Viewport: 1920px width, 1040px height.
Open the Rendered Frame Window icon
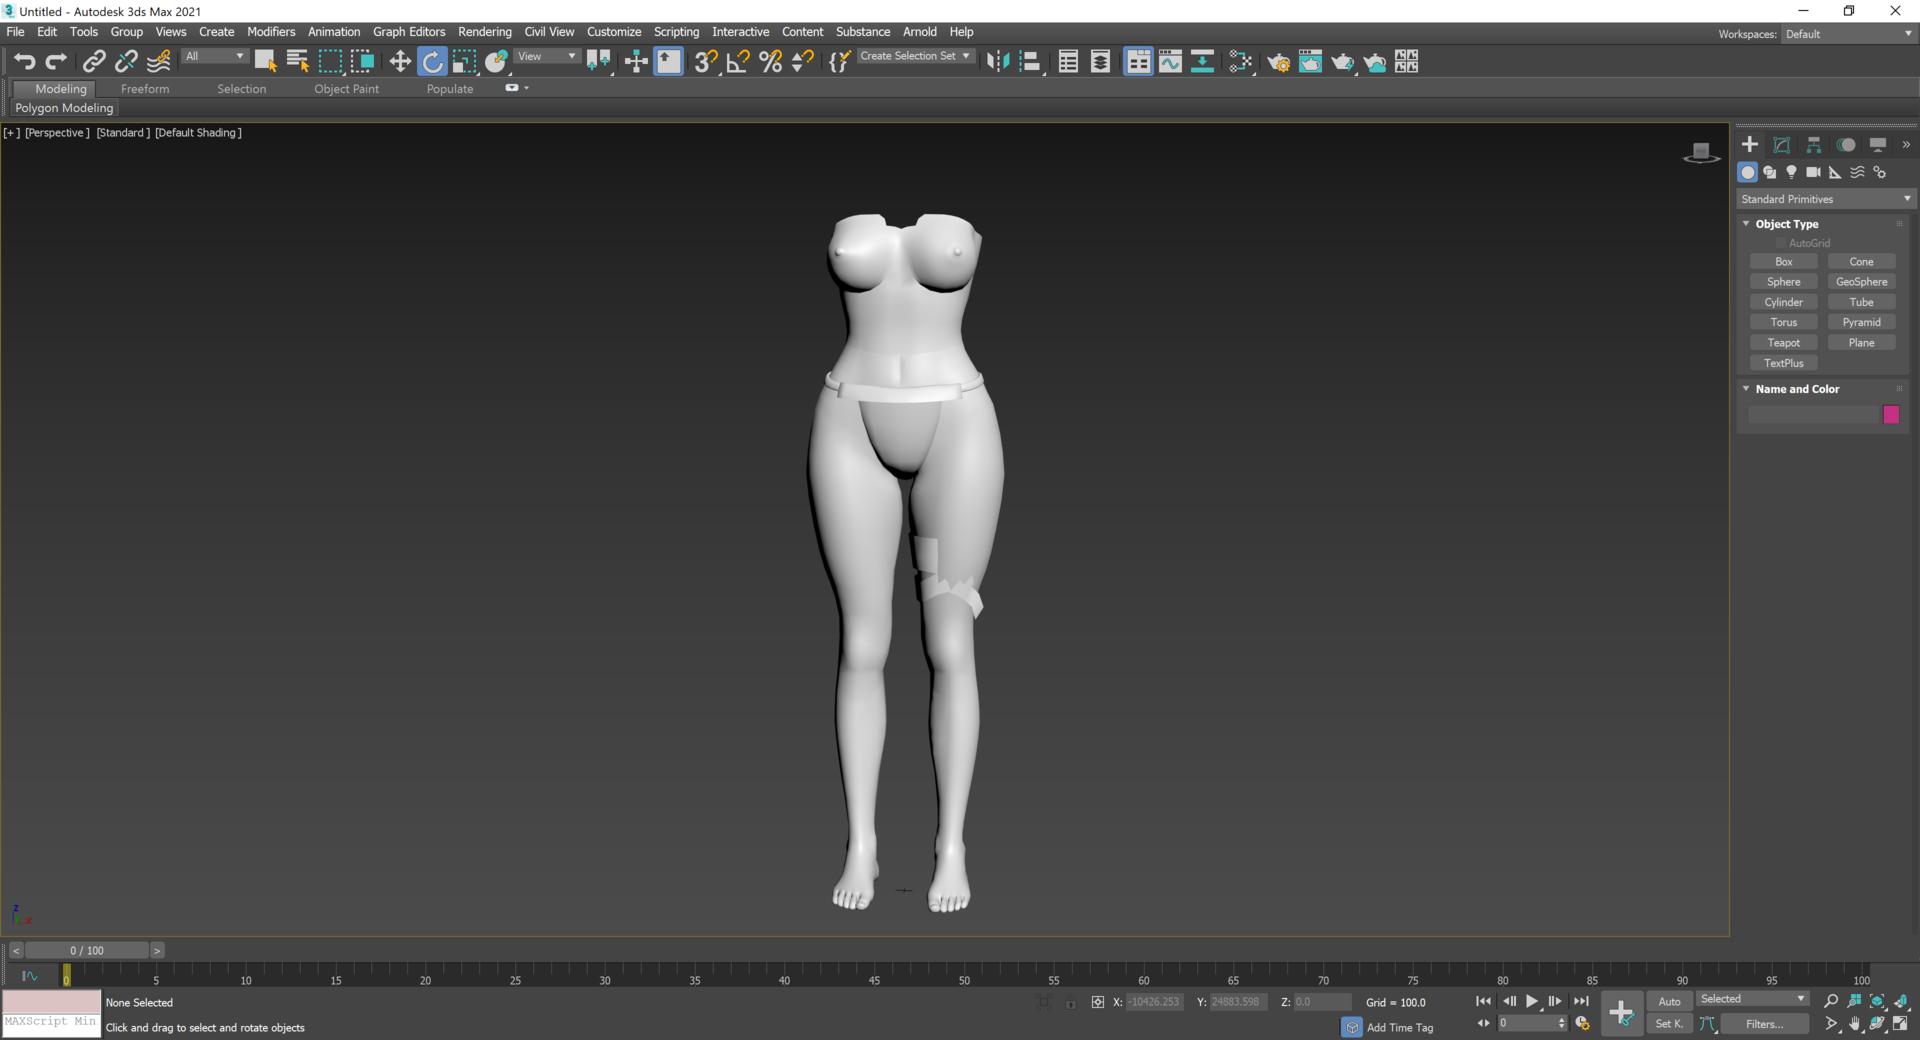click(1310, 62)
